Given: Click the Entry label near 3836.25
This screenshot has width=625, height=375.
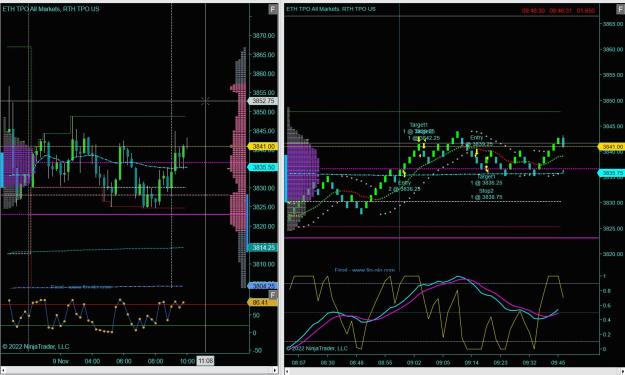Looking at the screenshot, I should pos(404,183).
